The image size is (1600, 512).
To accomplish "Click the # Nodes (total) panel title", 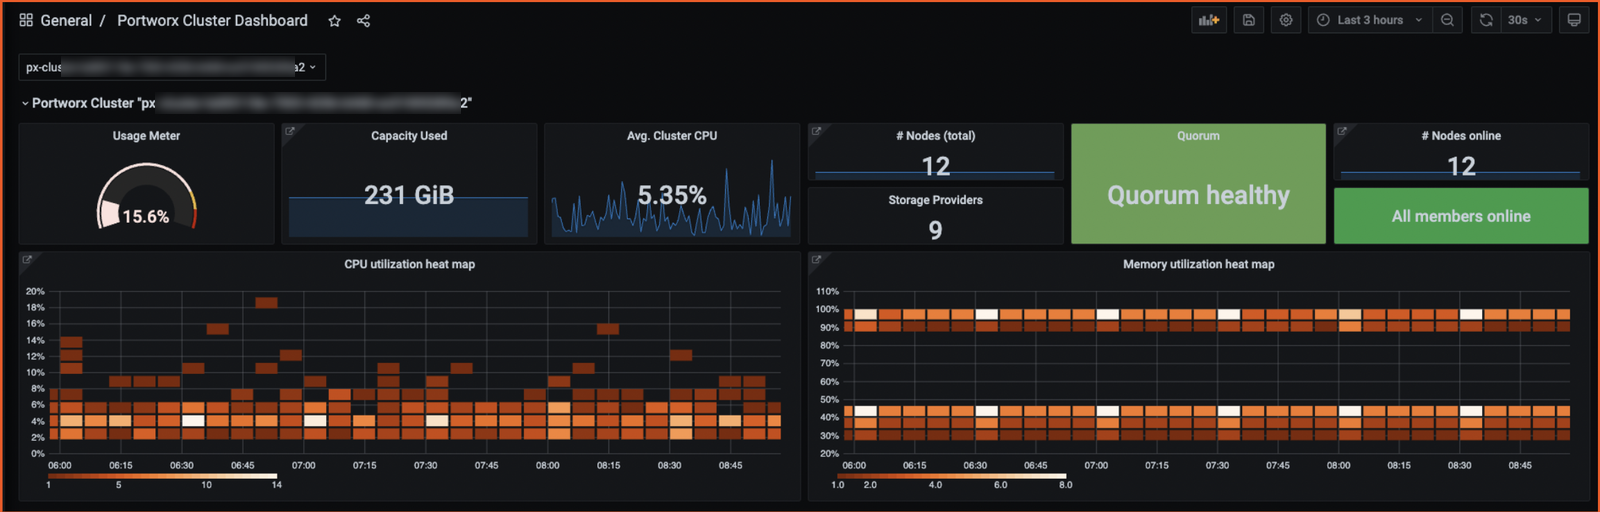I will [x=935, y=136].
